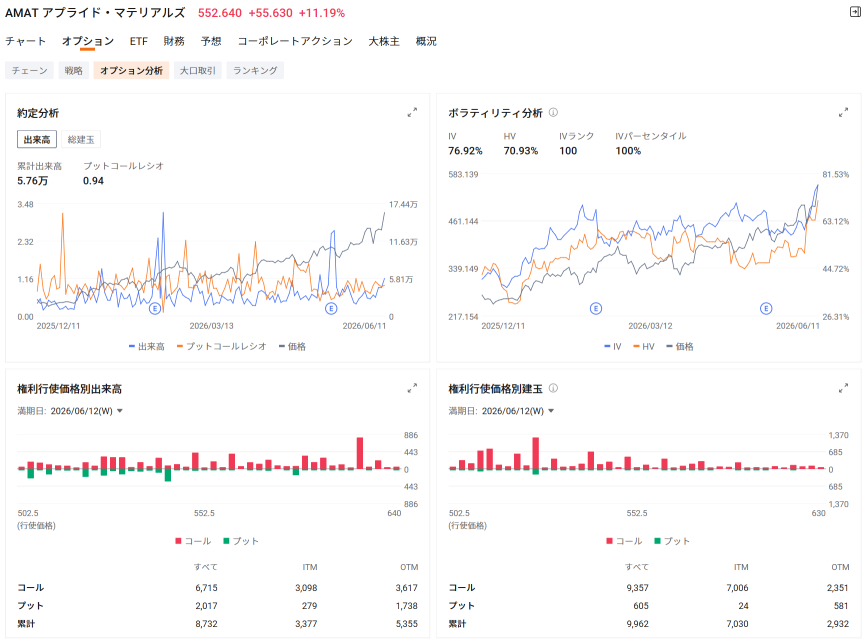Toggle プットコールレシオ legend series
867x643 pixels.
(222, 347)
